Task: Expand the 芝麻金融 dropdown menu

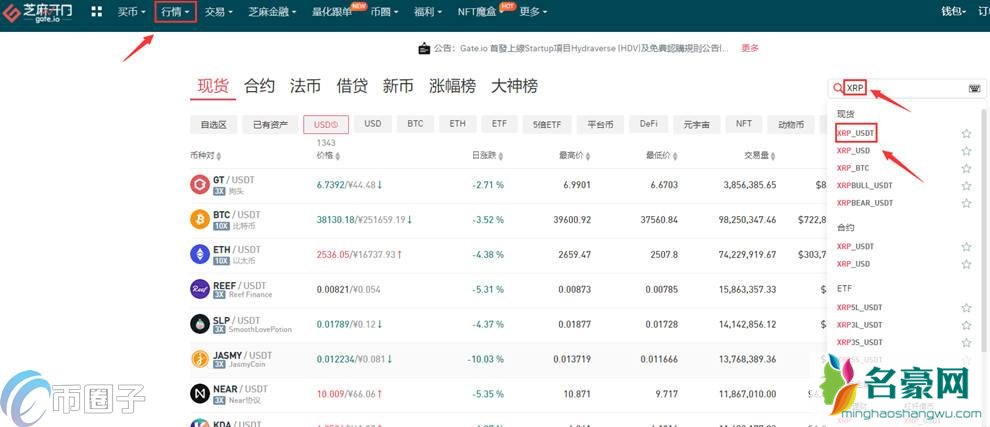Action: click(x=272, y=11)
